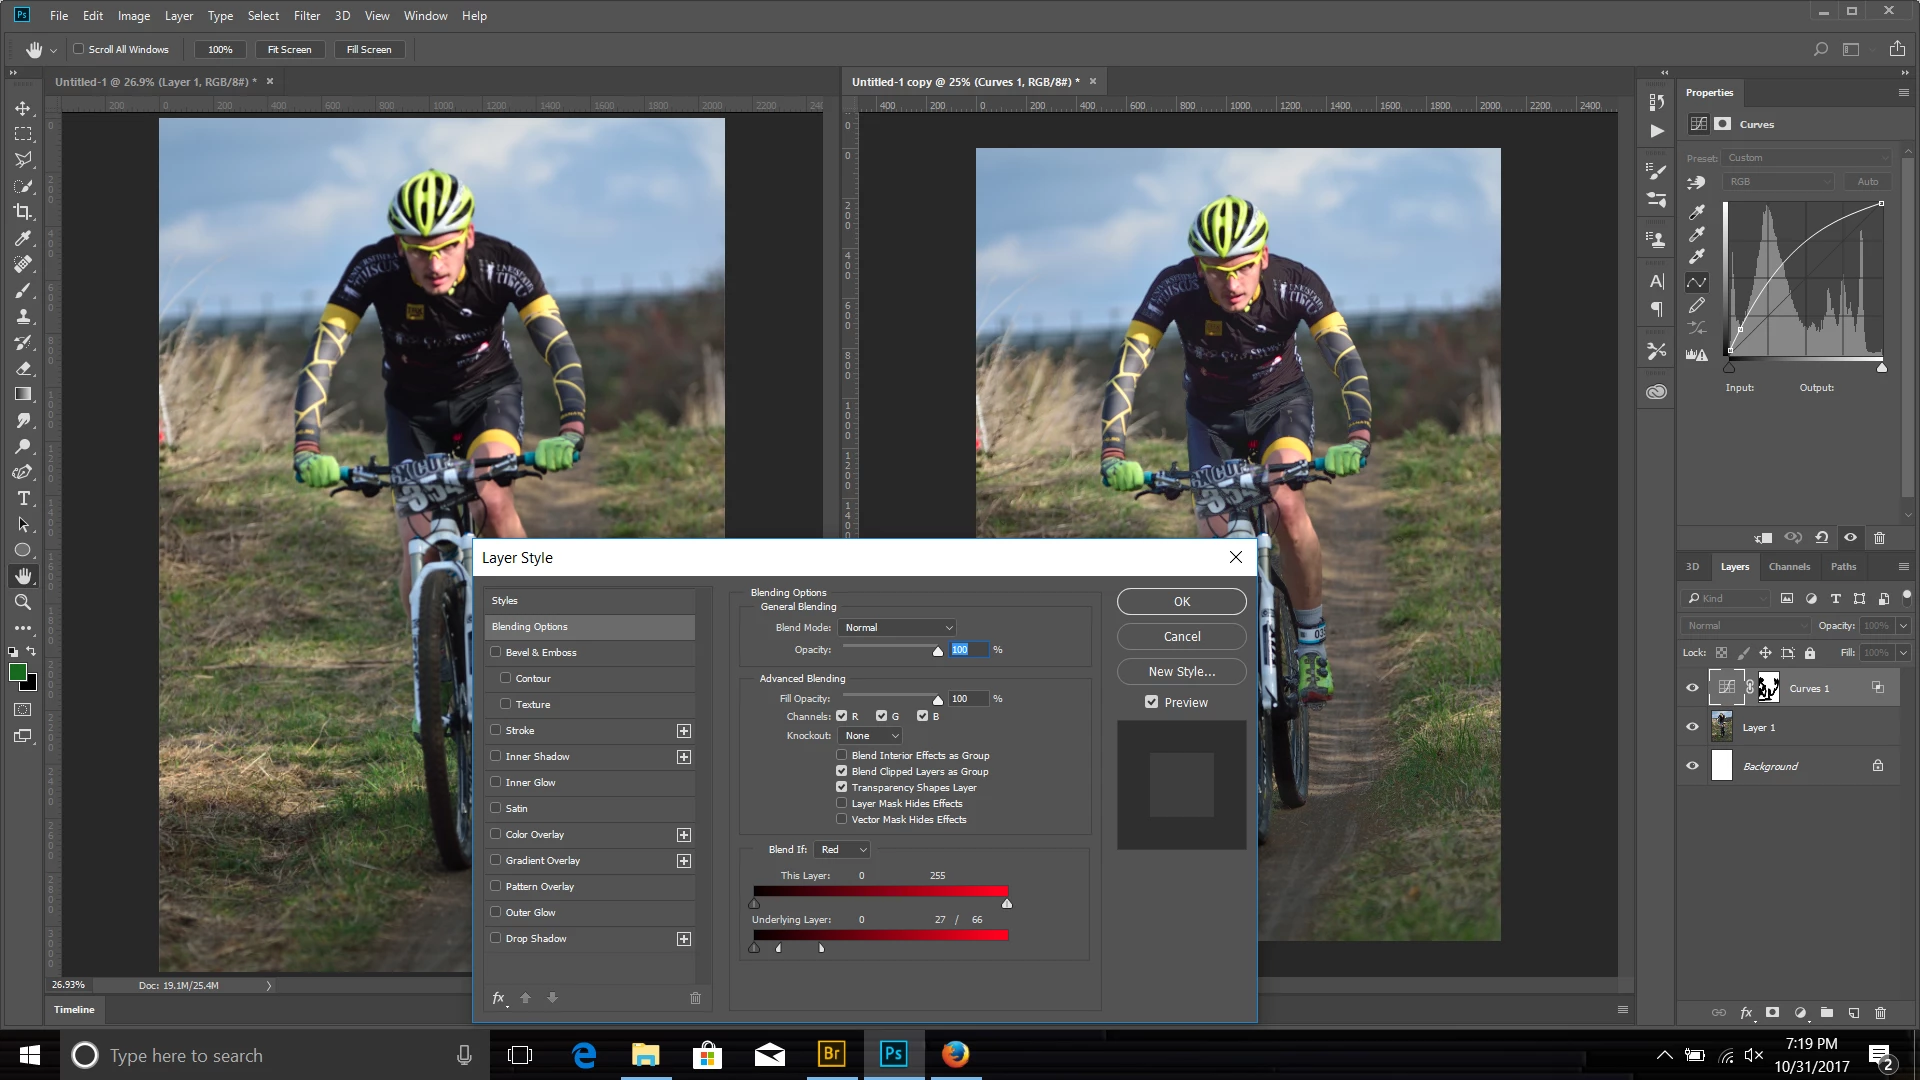Image resolution: width=1920 pixels, height=1080 pixels.
Task: Click the New Style... button
Action: [1181, 671]
